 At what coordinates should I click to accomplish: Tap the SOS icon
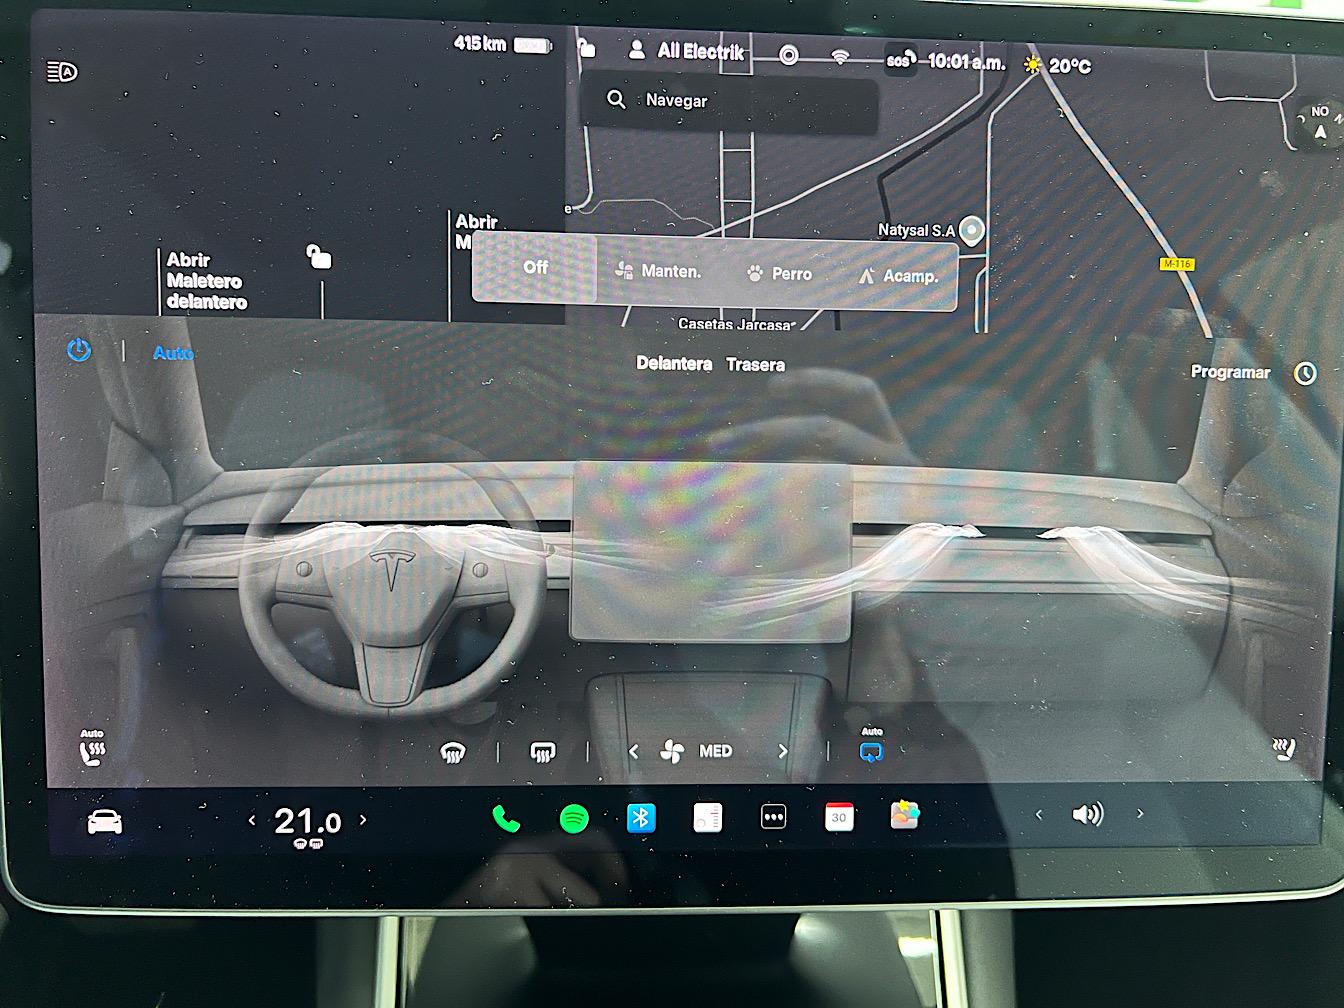pos(899,61)
